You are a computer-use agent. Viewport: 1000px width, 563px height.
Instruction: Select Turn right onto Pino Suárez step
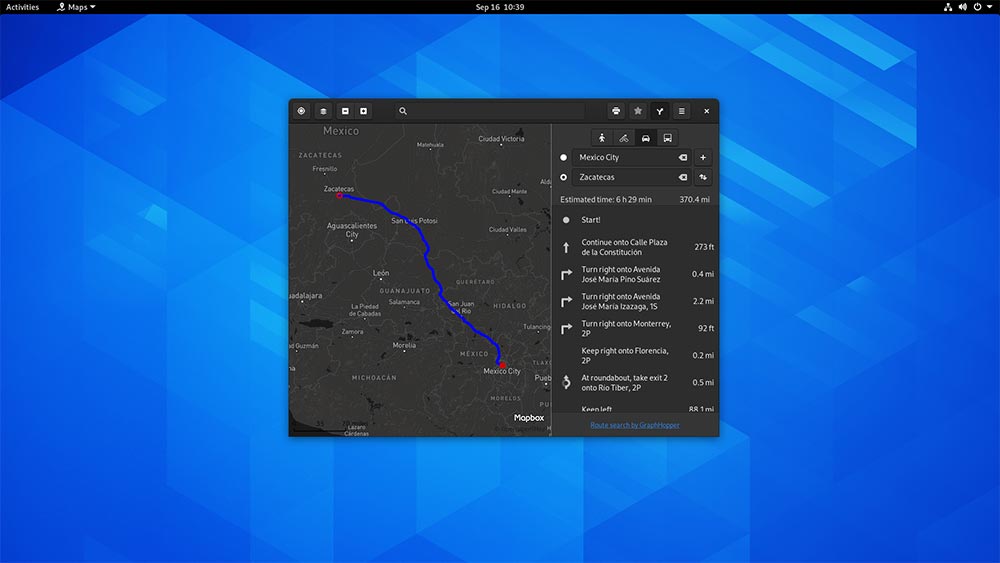click(636, 274)
